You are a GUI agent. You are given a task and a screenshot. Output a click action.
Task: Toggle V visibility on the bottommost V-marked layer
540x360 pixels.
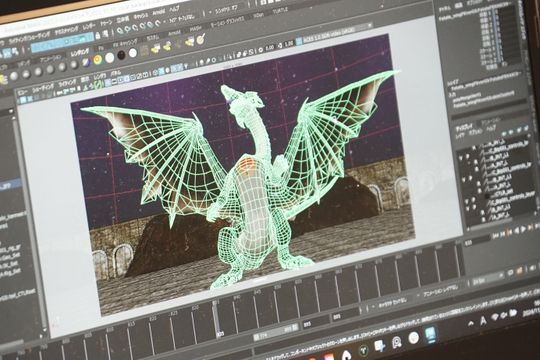coord(468,208)
